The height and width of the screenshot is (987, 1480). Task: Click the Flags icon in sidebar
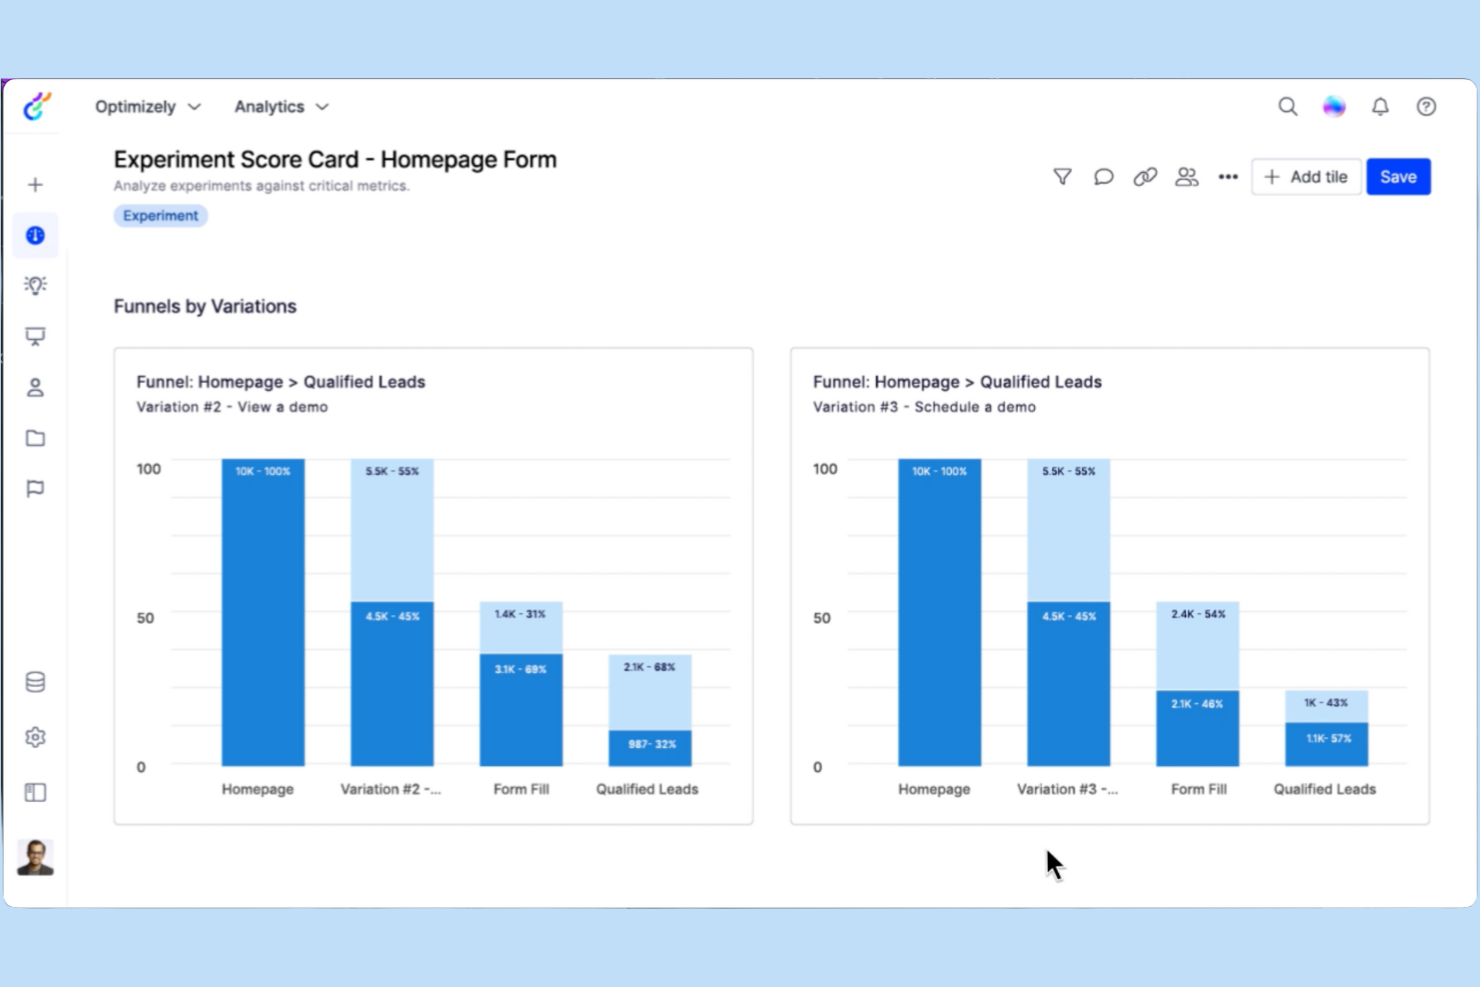[35, 488]
